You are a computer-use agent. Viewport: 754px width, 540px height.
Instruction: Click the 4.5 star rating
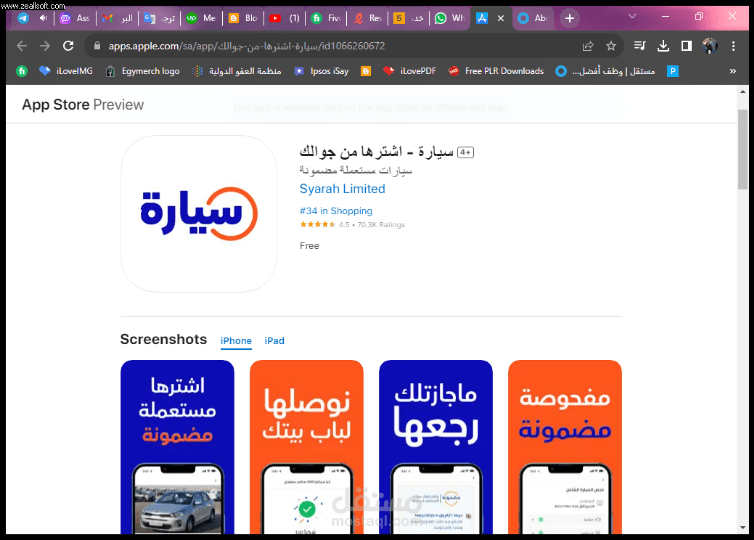[352, 225]
